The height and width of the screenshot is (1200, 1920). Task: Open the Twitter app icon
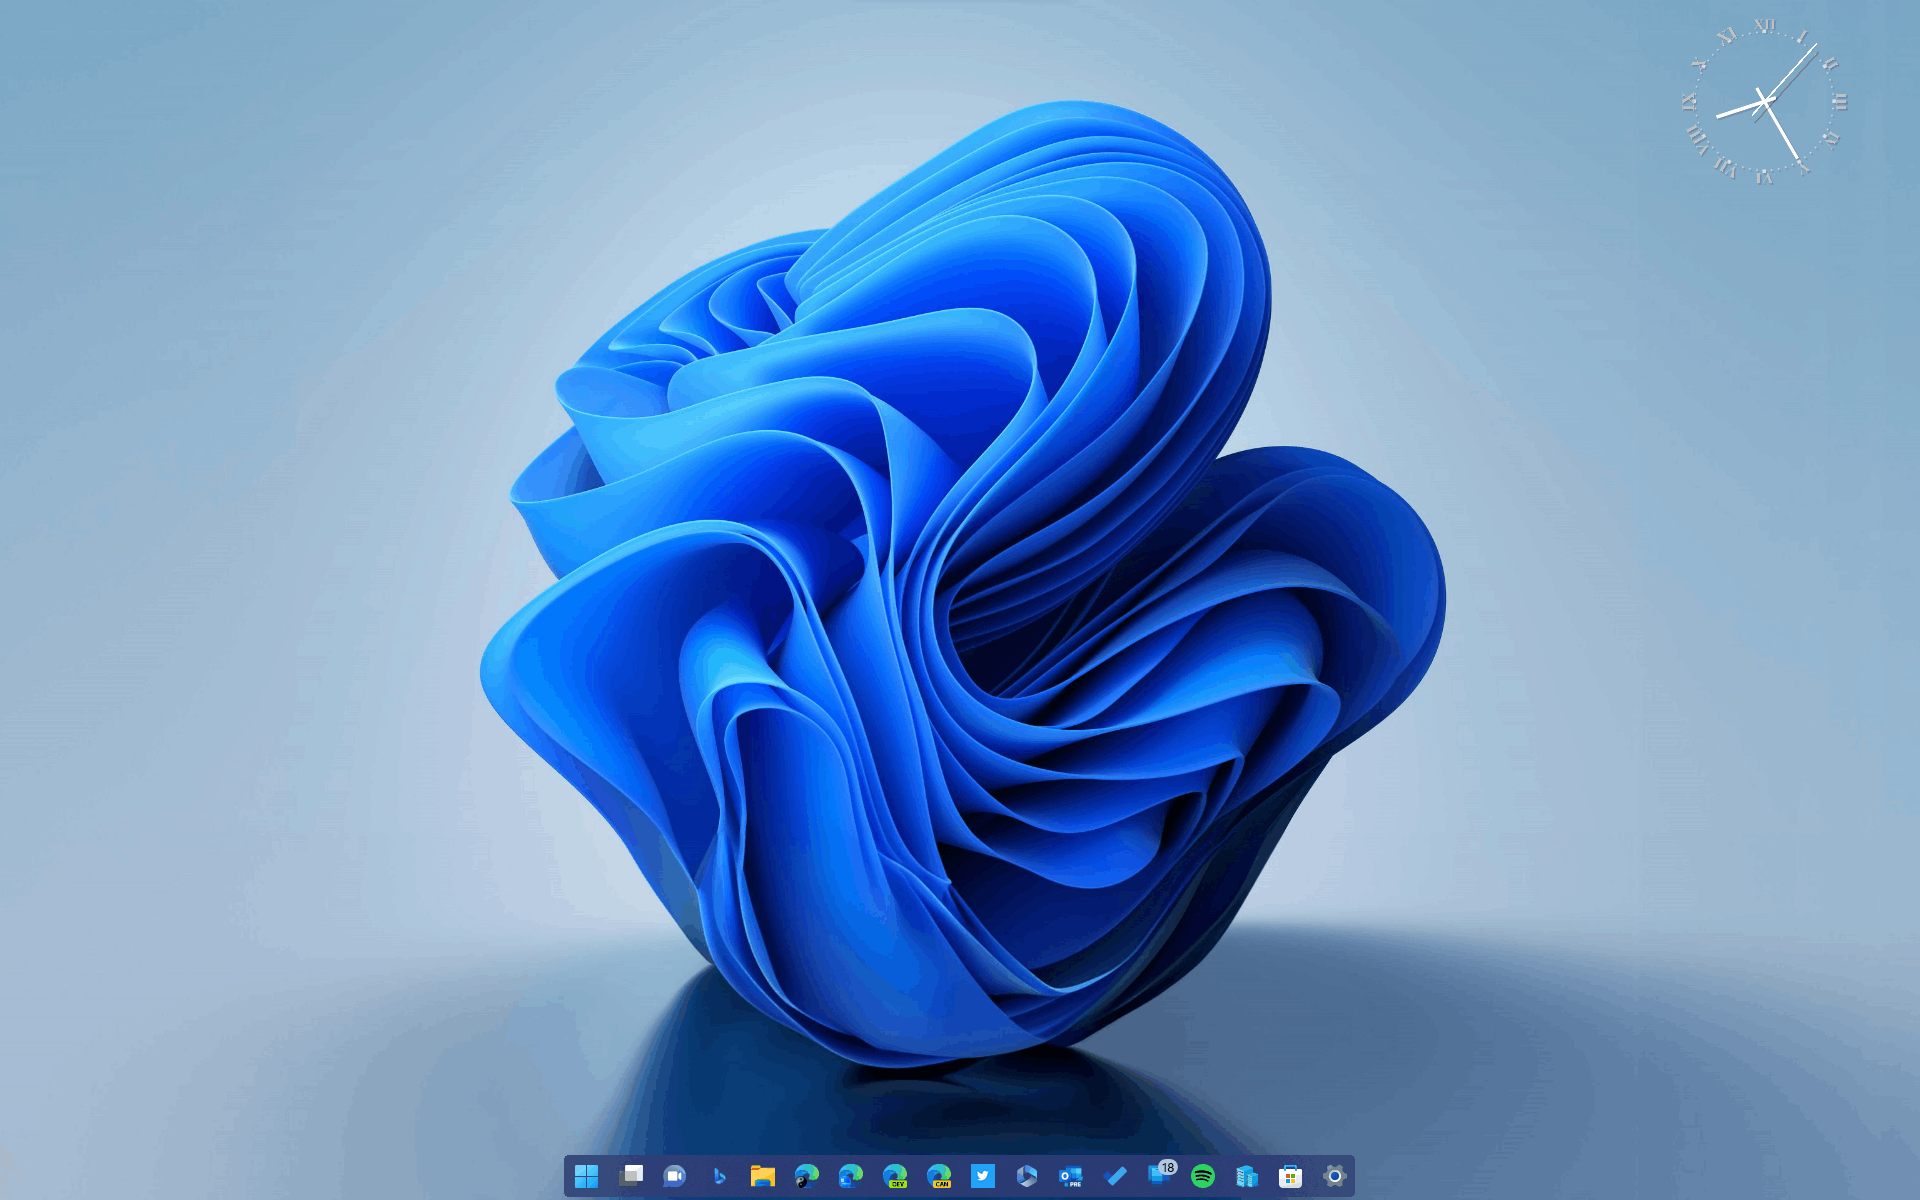[983, 1176]
